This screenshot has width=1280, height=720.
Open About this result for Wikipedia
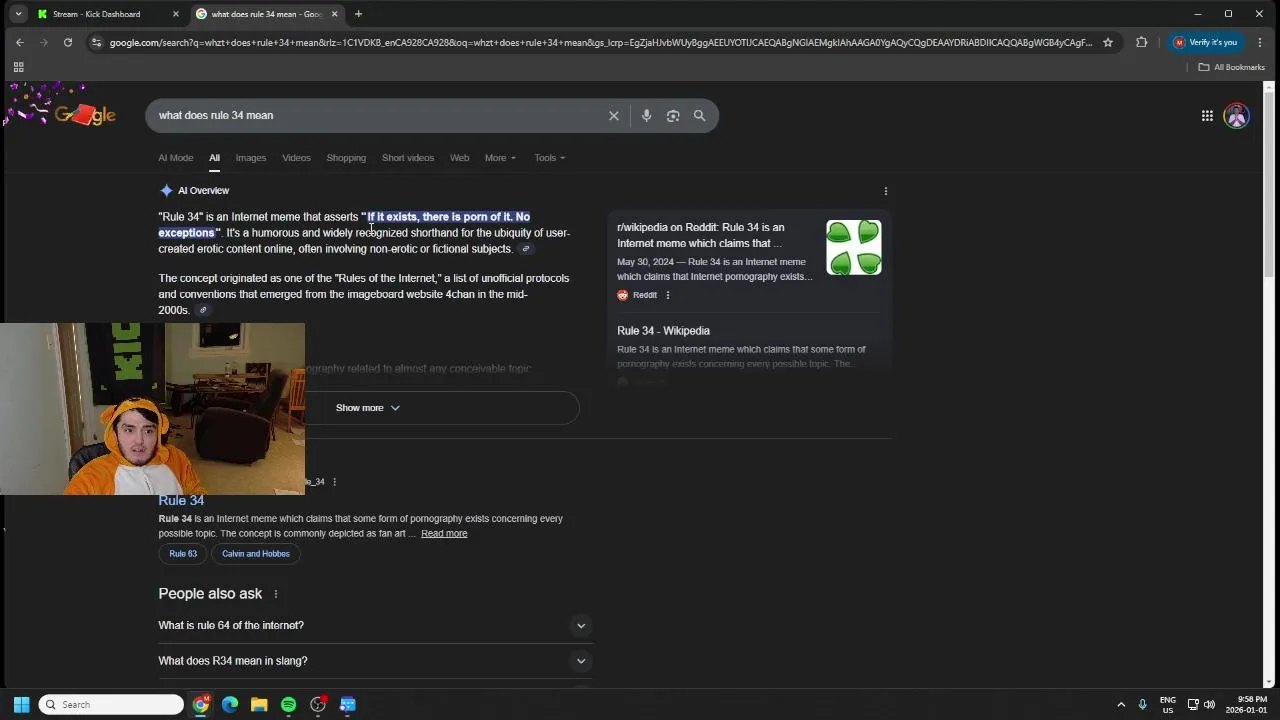click(334, 482)
